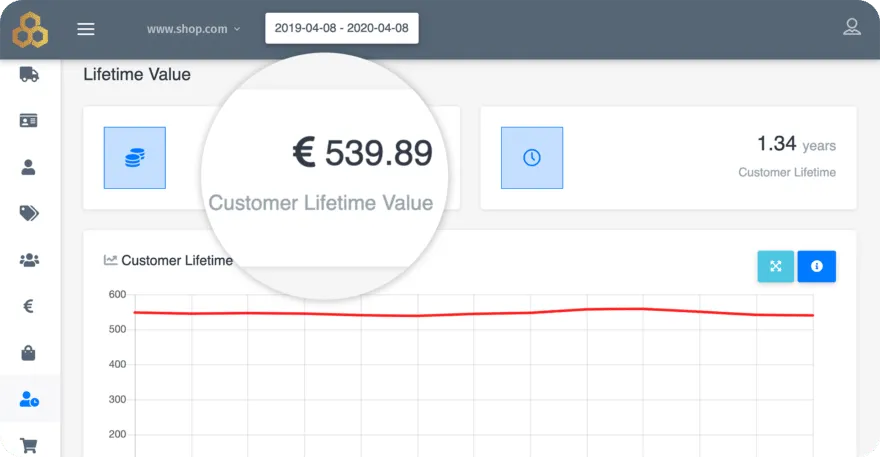Click the Lifetime Value page heading

[x=137, y=74]
